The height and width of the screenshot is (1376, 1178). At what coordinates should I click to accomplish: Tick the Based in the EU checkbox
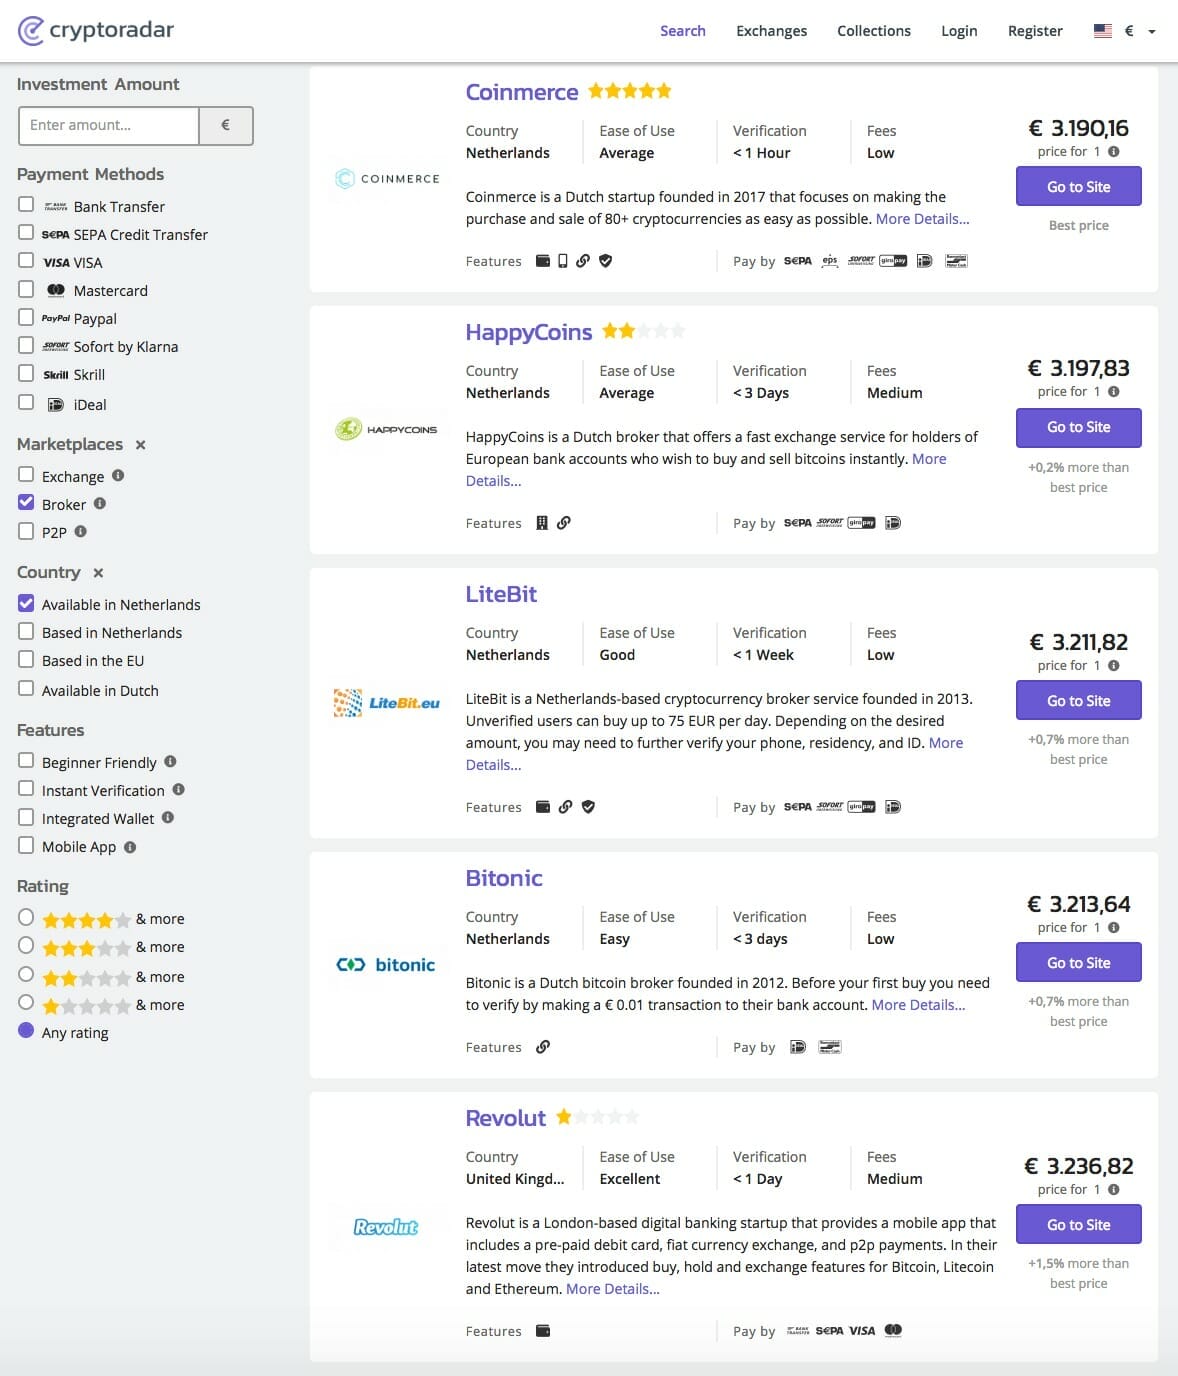click(x=26, y=660)
